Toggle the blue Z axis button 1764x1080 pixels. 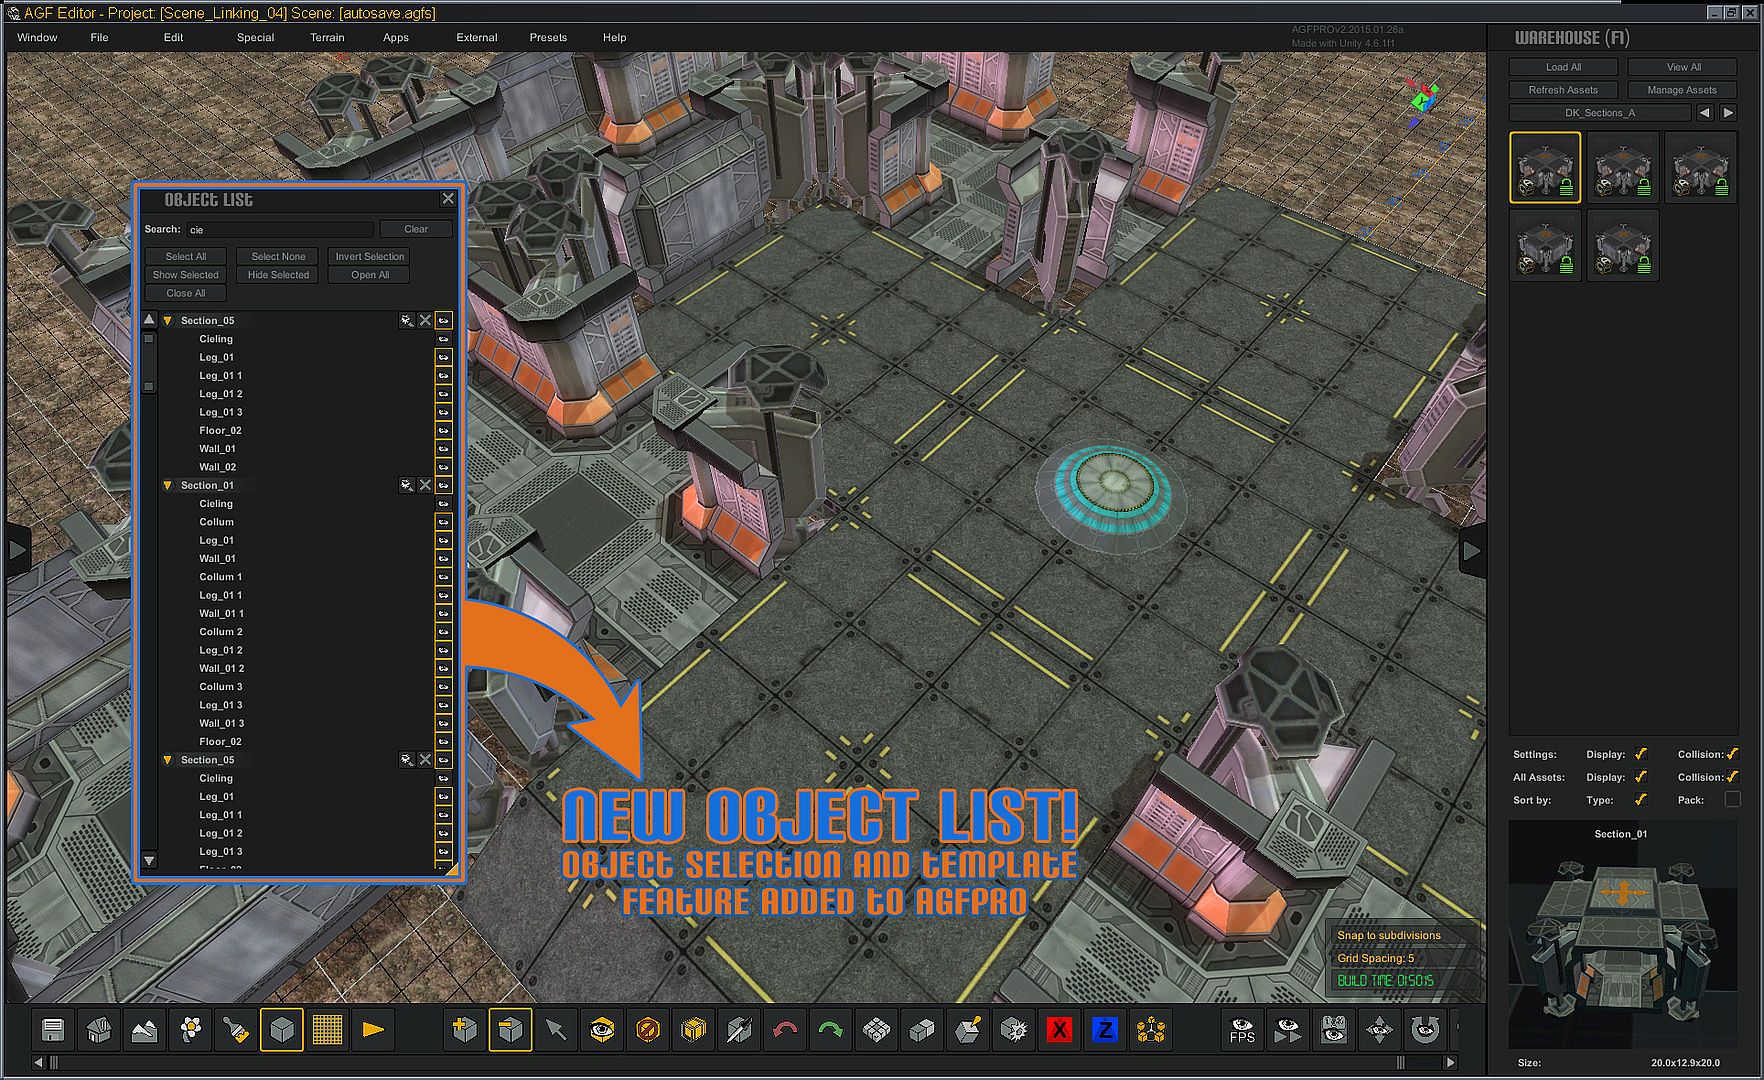pyautogui.click(x=1104, y=1029)
